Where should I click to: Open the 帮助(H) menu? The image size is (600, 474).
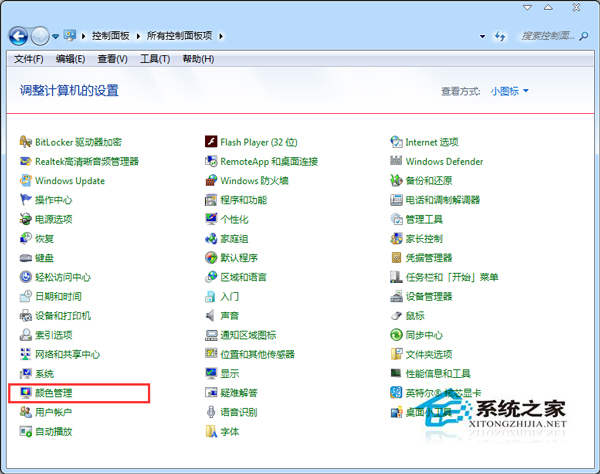(198, 59)
